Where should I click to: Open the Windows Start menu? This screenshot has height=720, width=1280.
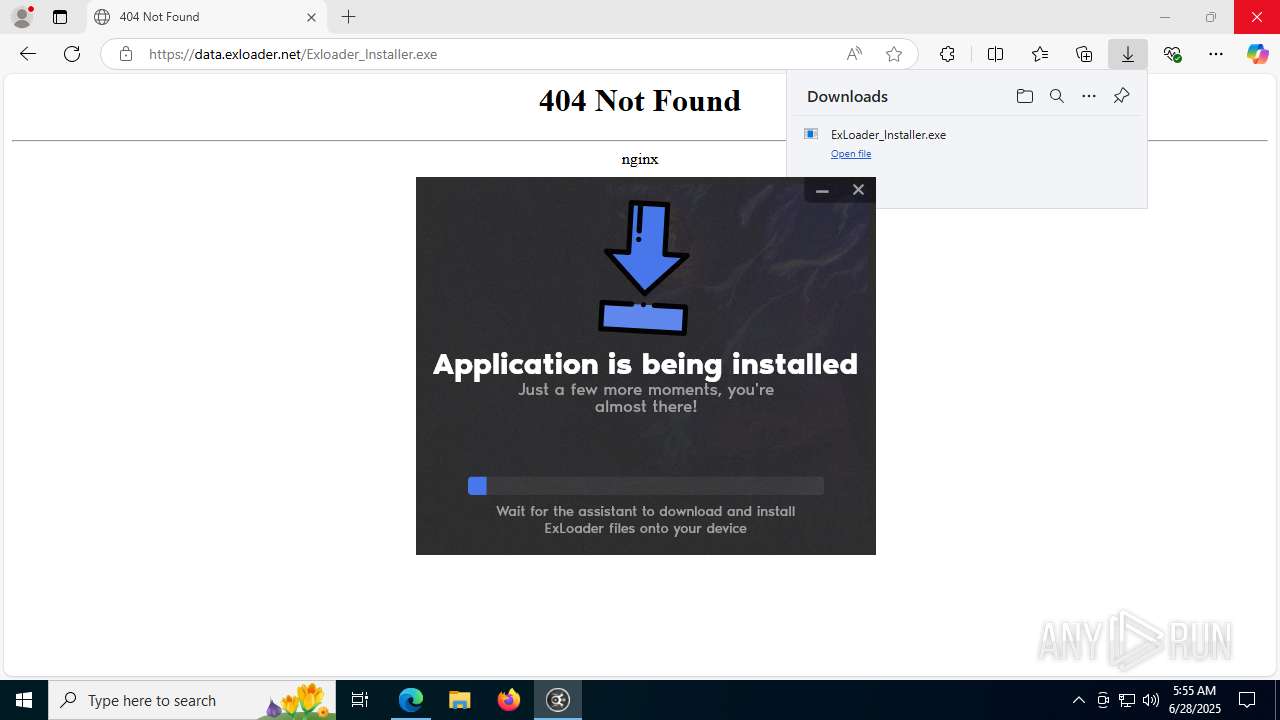coord(24,700)
